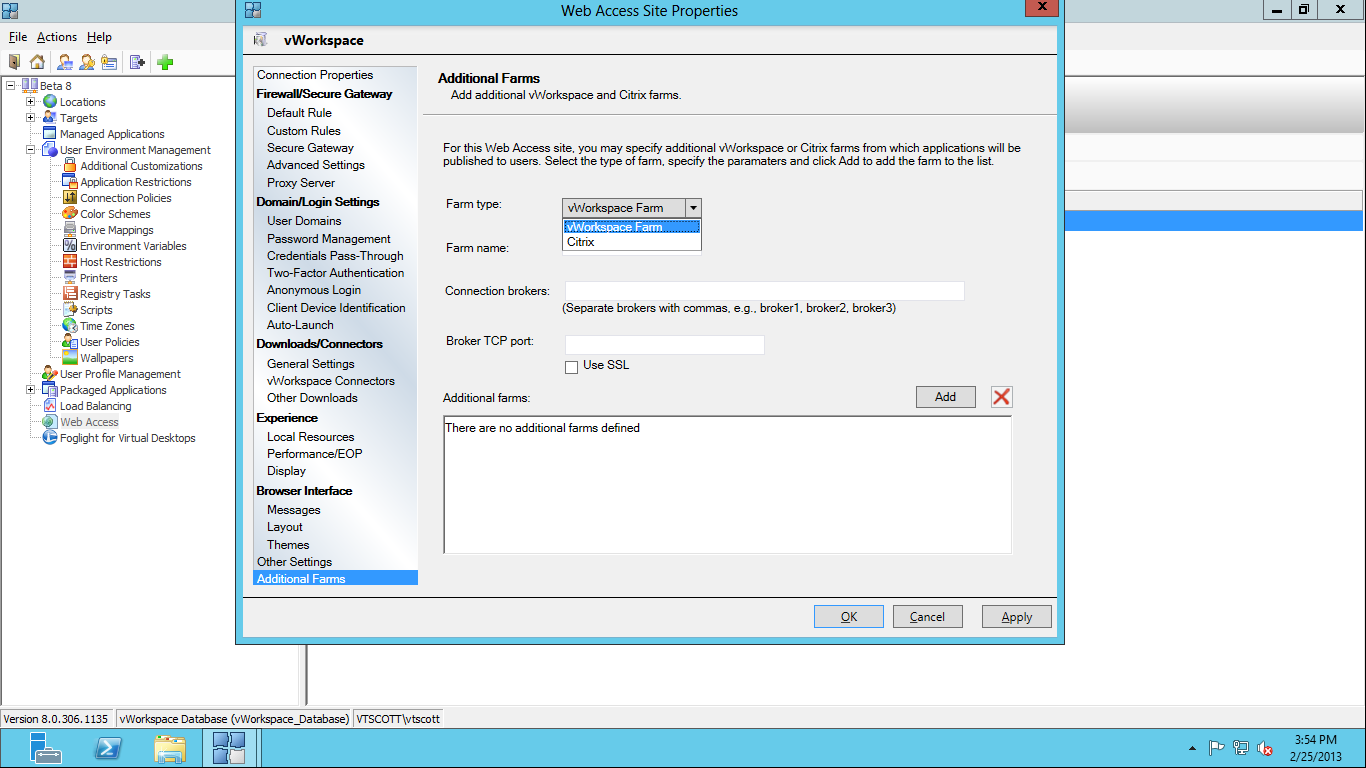Open the Secure Gateway settings page
Screen dimensions: 1366x768
click(310, 148)
